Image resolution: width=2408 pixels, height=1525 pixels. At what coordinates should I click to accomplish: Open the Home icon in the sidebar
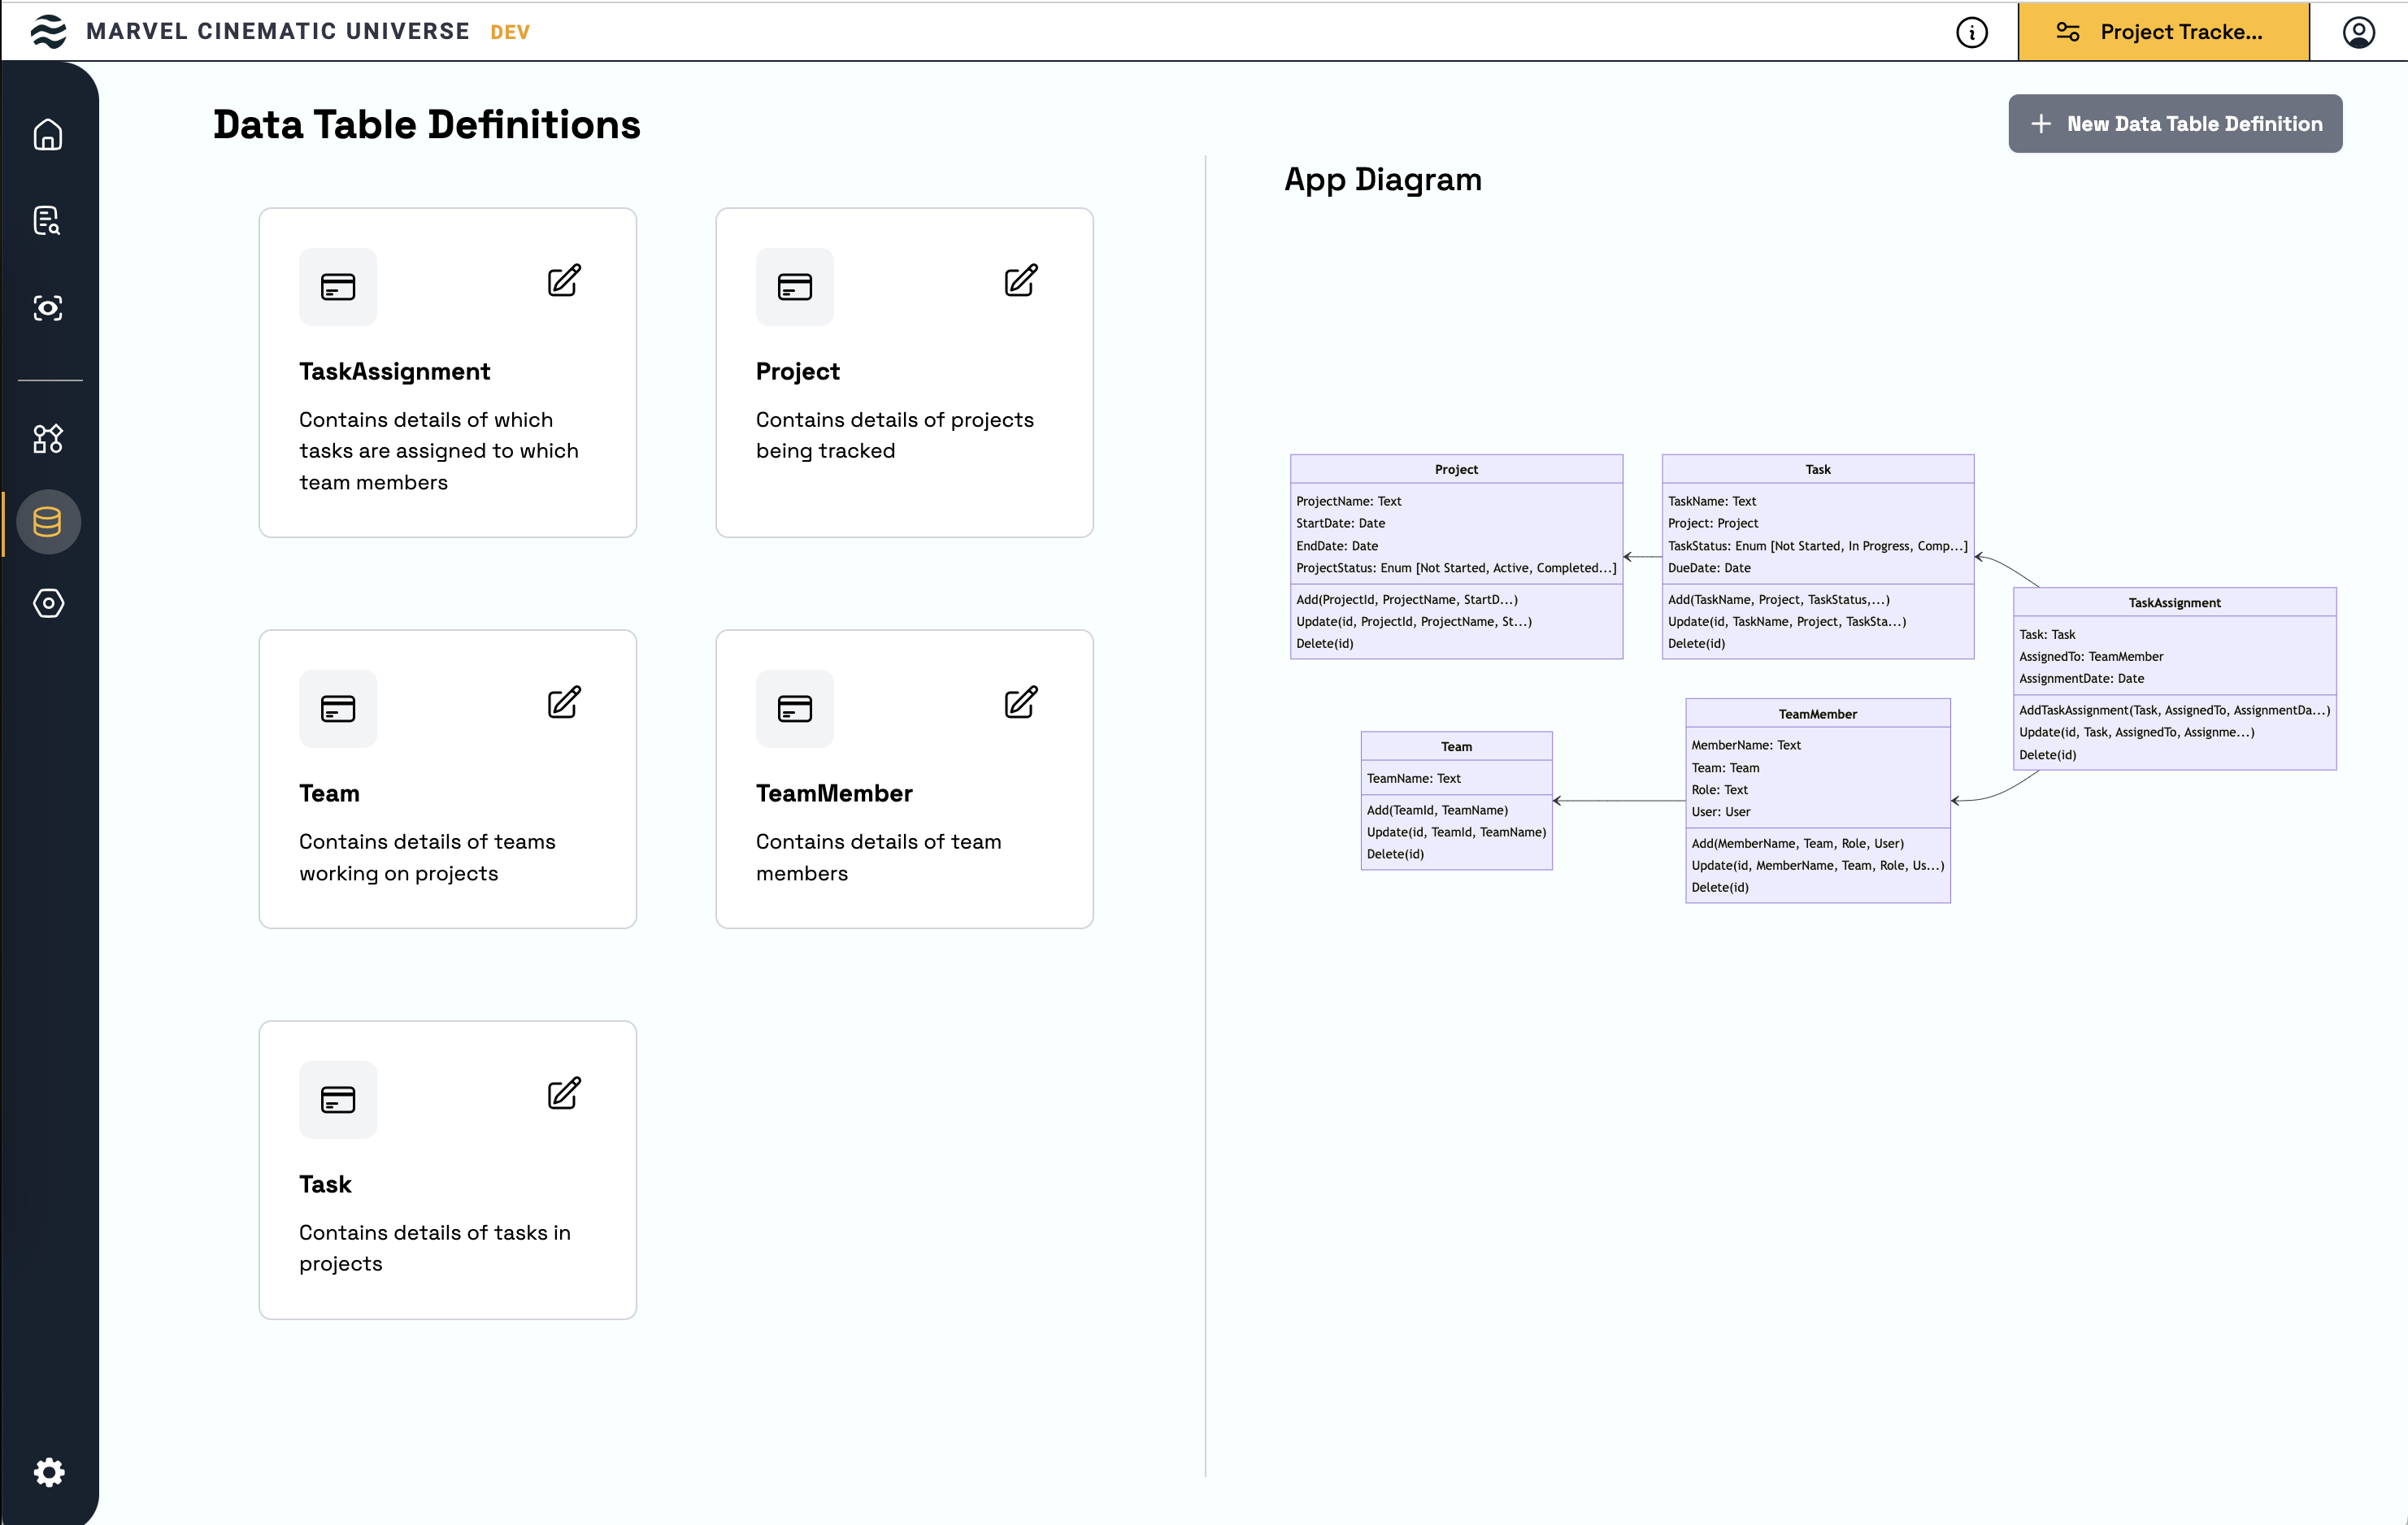(48, 135)
